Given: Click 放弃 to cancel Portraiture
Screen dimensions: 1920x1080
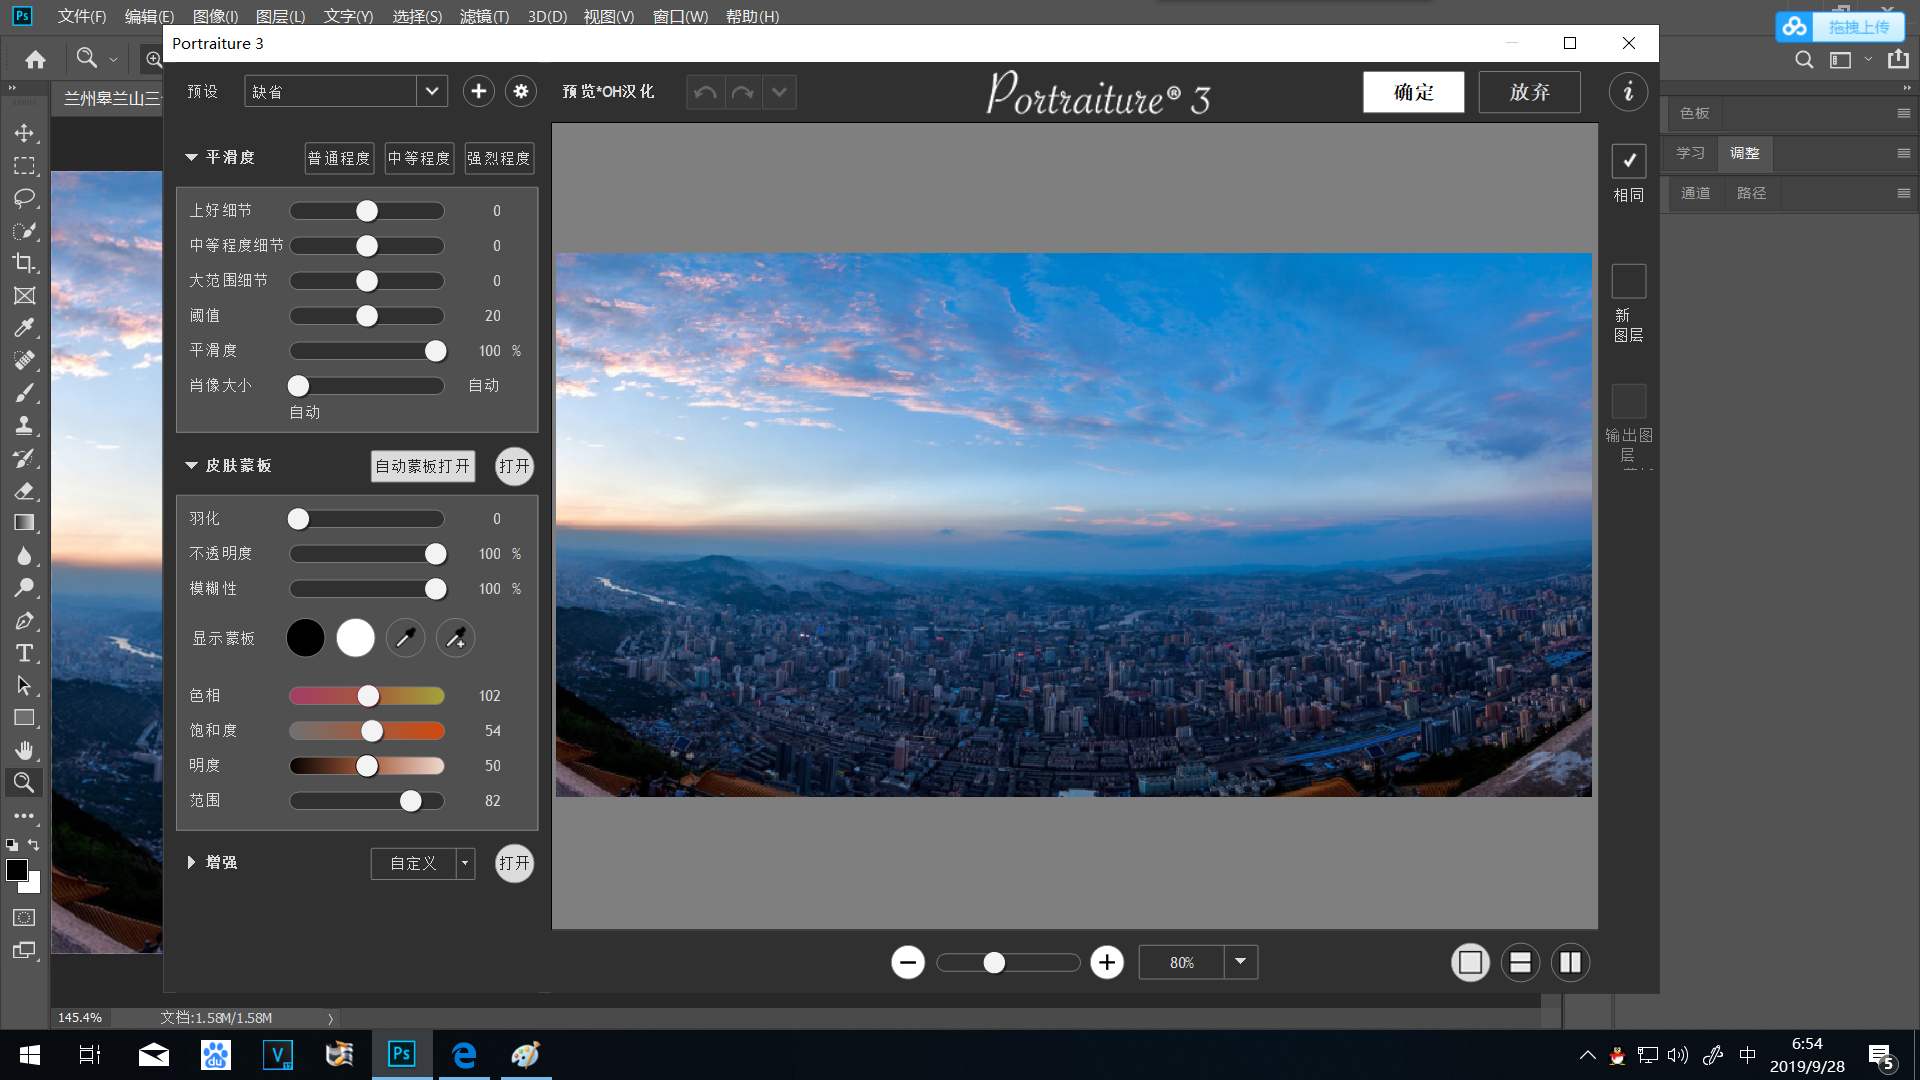Looking at the screenshot, I should coord(1529,92).
